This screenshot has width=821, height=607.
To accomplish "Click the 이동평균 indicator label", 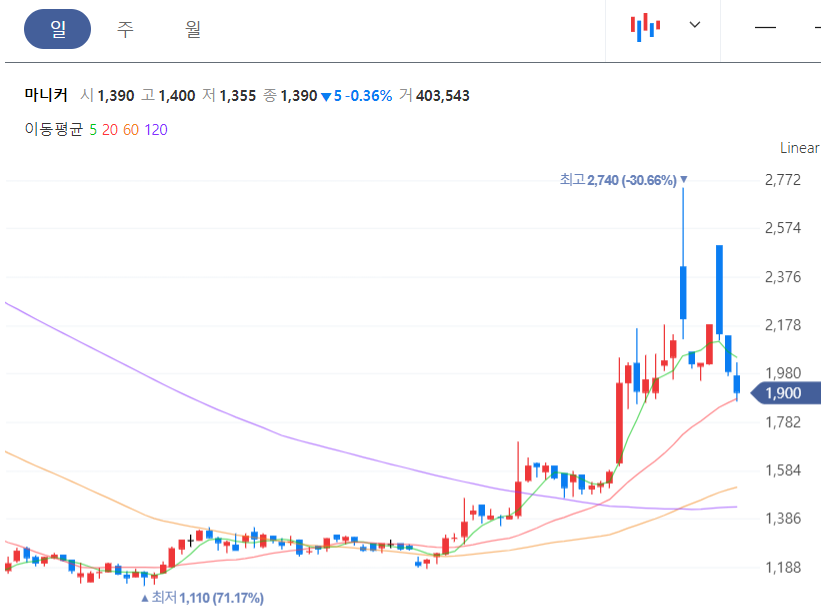I will point(54,129).
